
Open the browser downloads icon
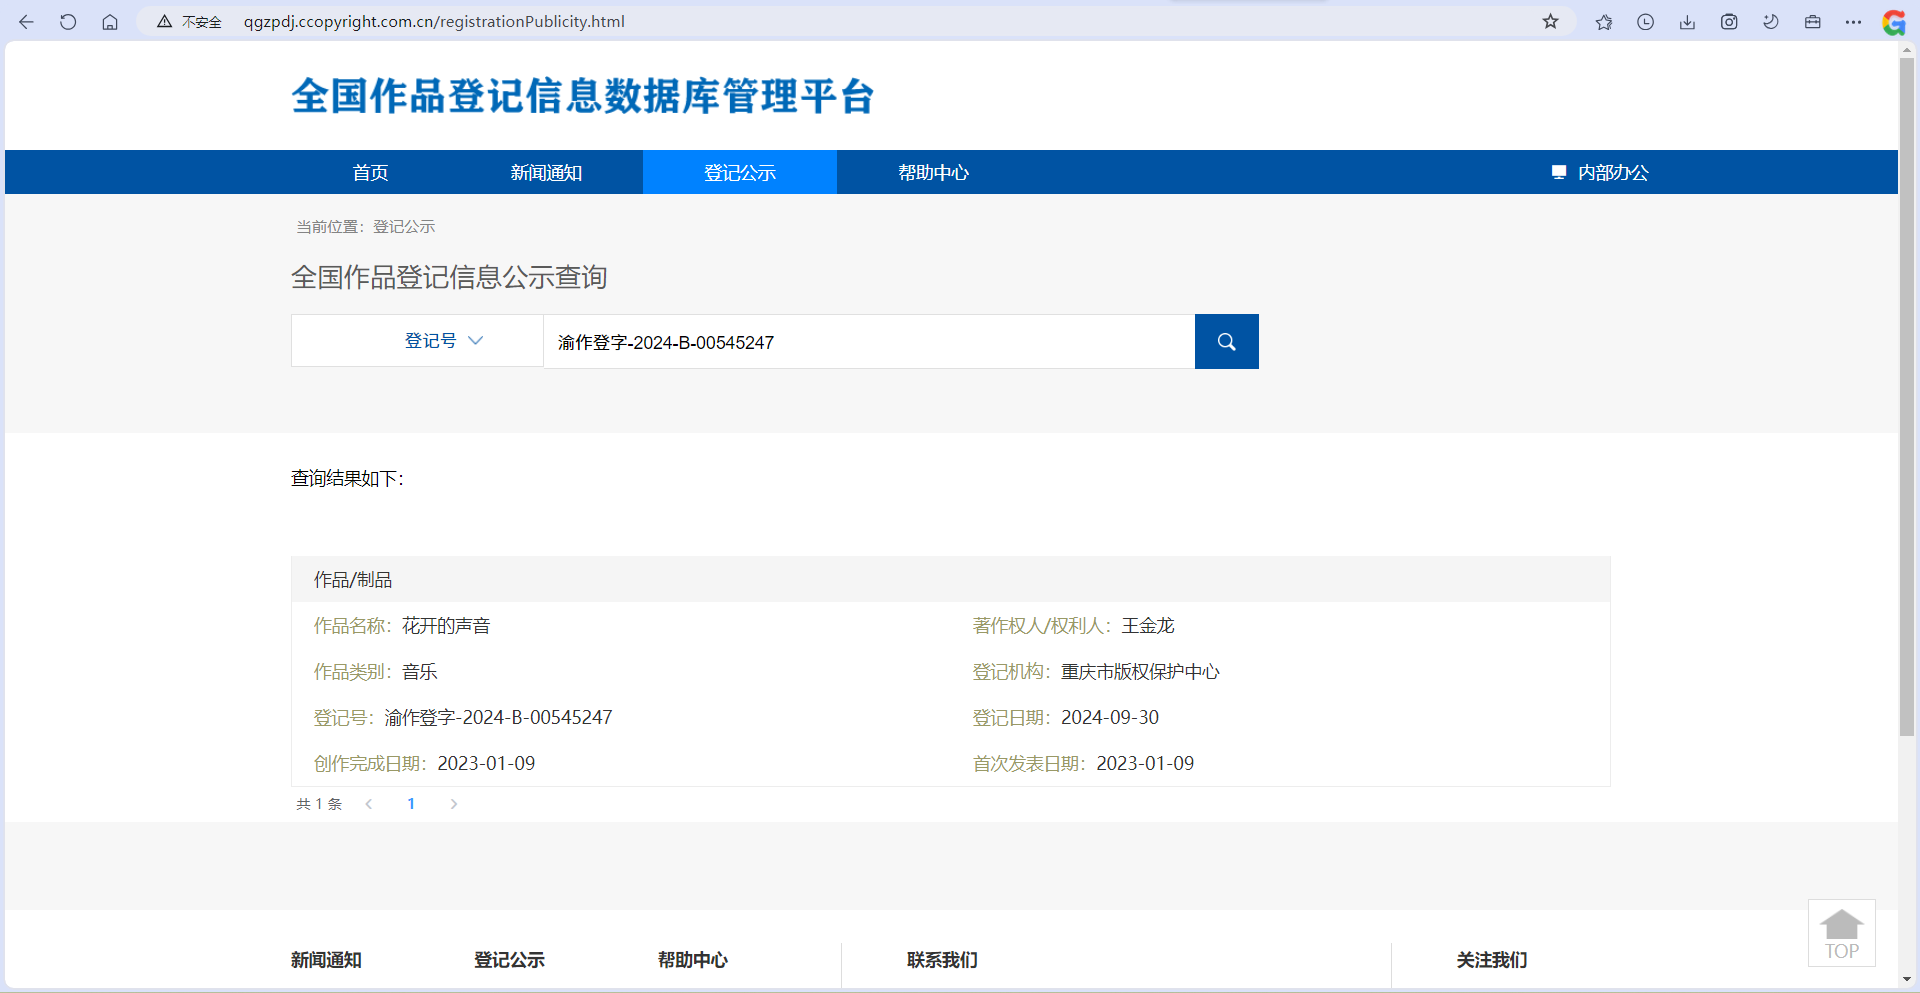point(1687,22)
